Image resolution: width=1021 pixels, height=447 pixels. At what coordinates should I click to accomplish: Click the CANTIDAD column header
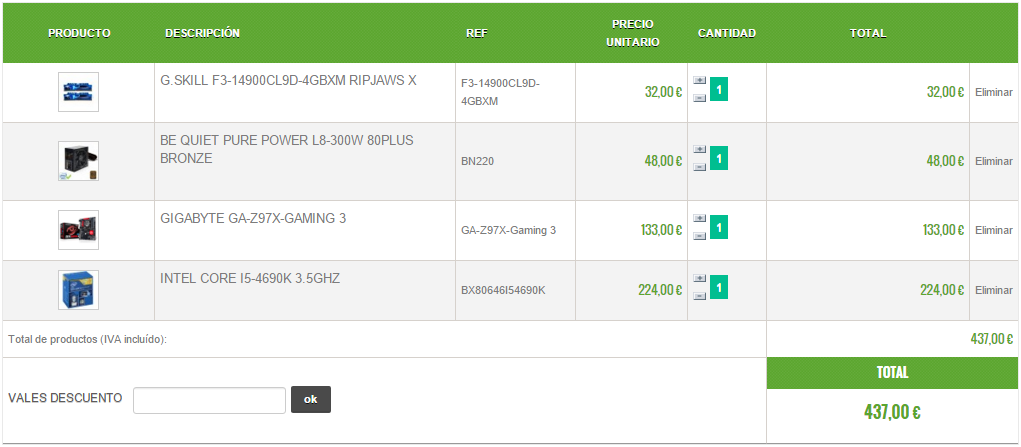pos(727,33)
